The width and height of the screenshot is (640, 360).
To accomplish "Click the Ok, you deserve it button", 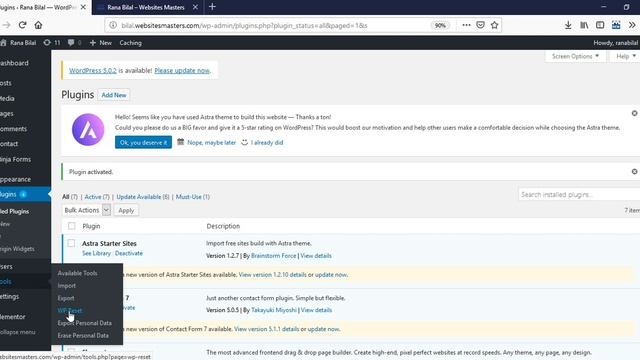I will [x=143, y=142].
